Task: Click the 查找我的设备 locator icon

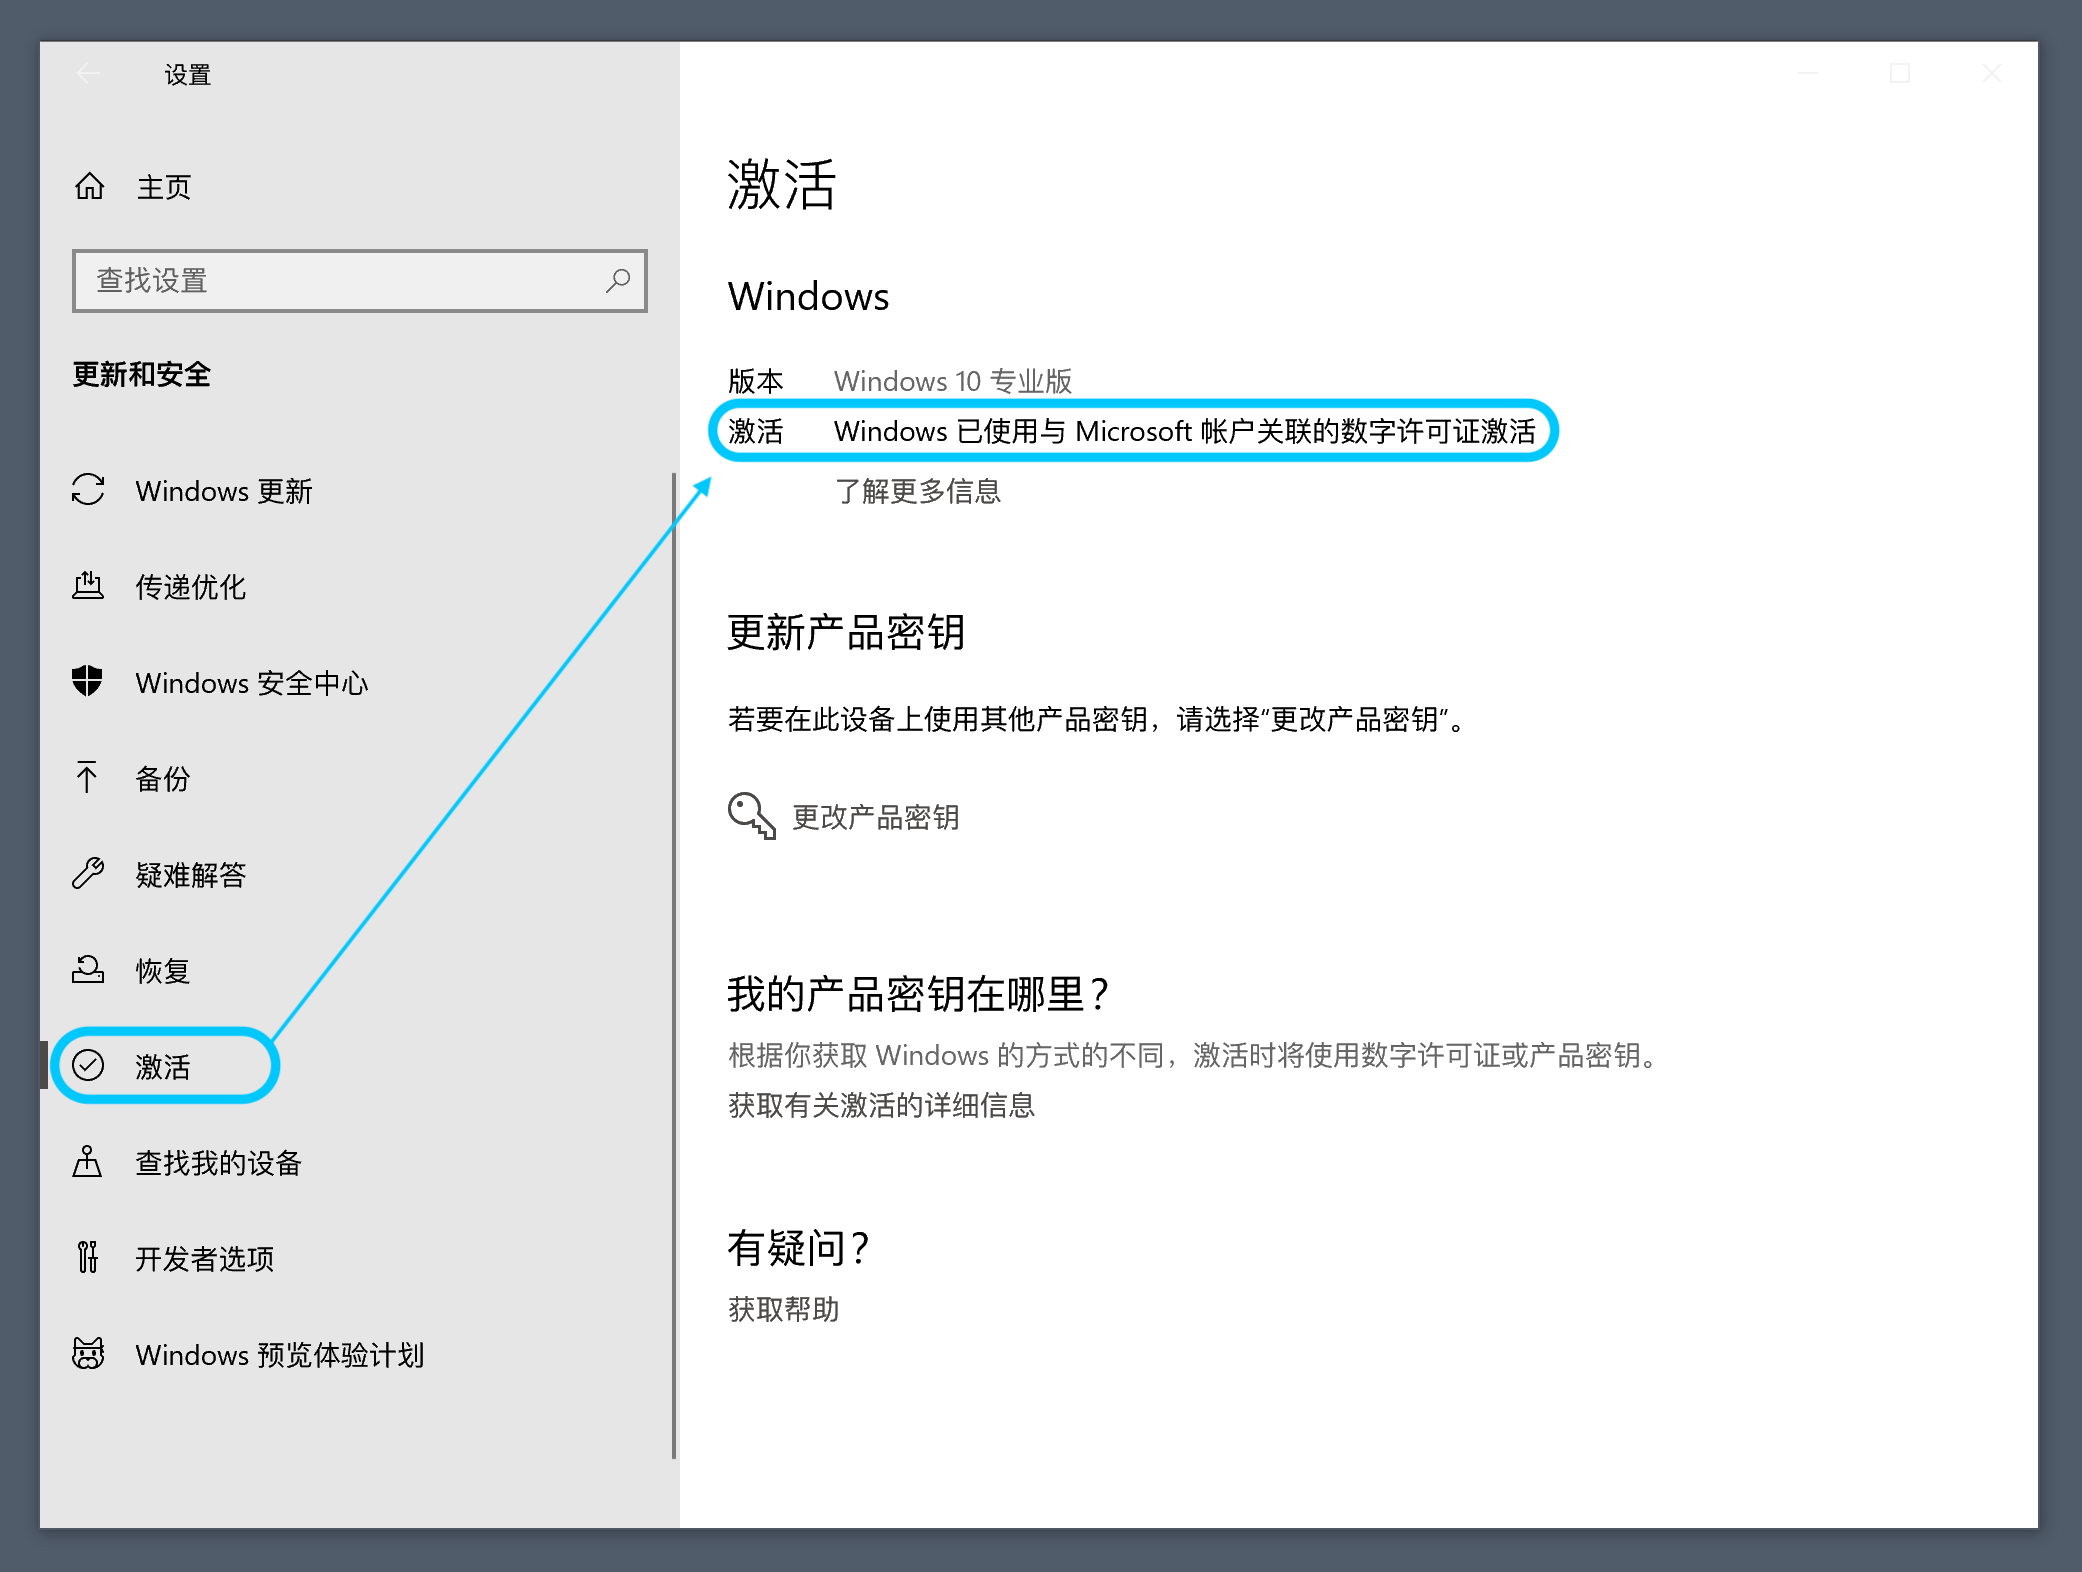Action: tap(87, 1161)
